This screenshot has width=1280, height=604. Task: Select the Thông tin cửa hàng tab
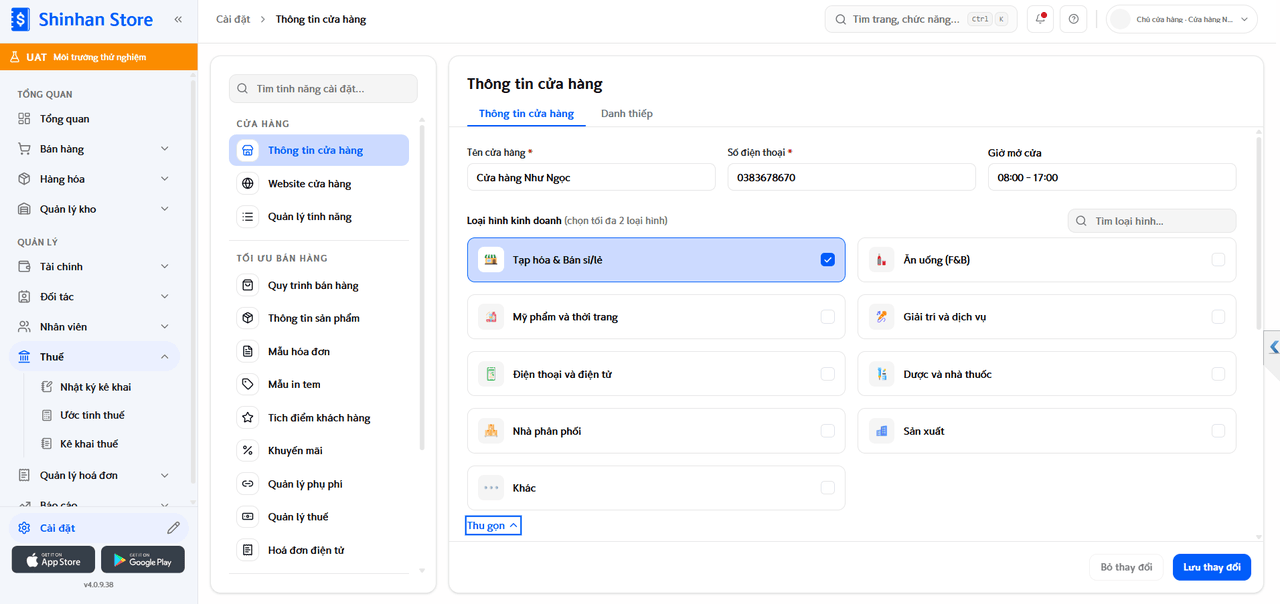click(x=526, y=114)
